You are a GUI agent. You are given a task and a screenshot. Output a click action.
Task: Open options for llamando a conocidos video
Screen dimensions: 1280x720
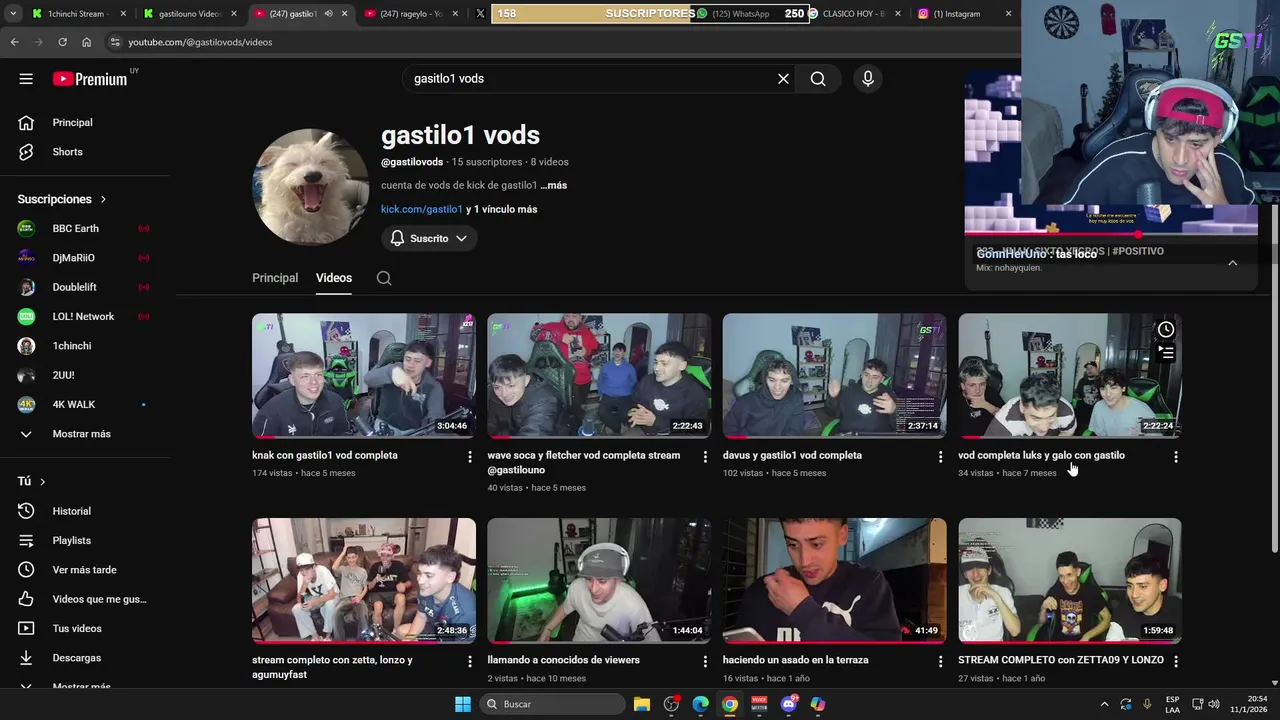tap(705, 661)
